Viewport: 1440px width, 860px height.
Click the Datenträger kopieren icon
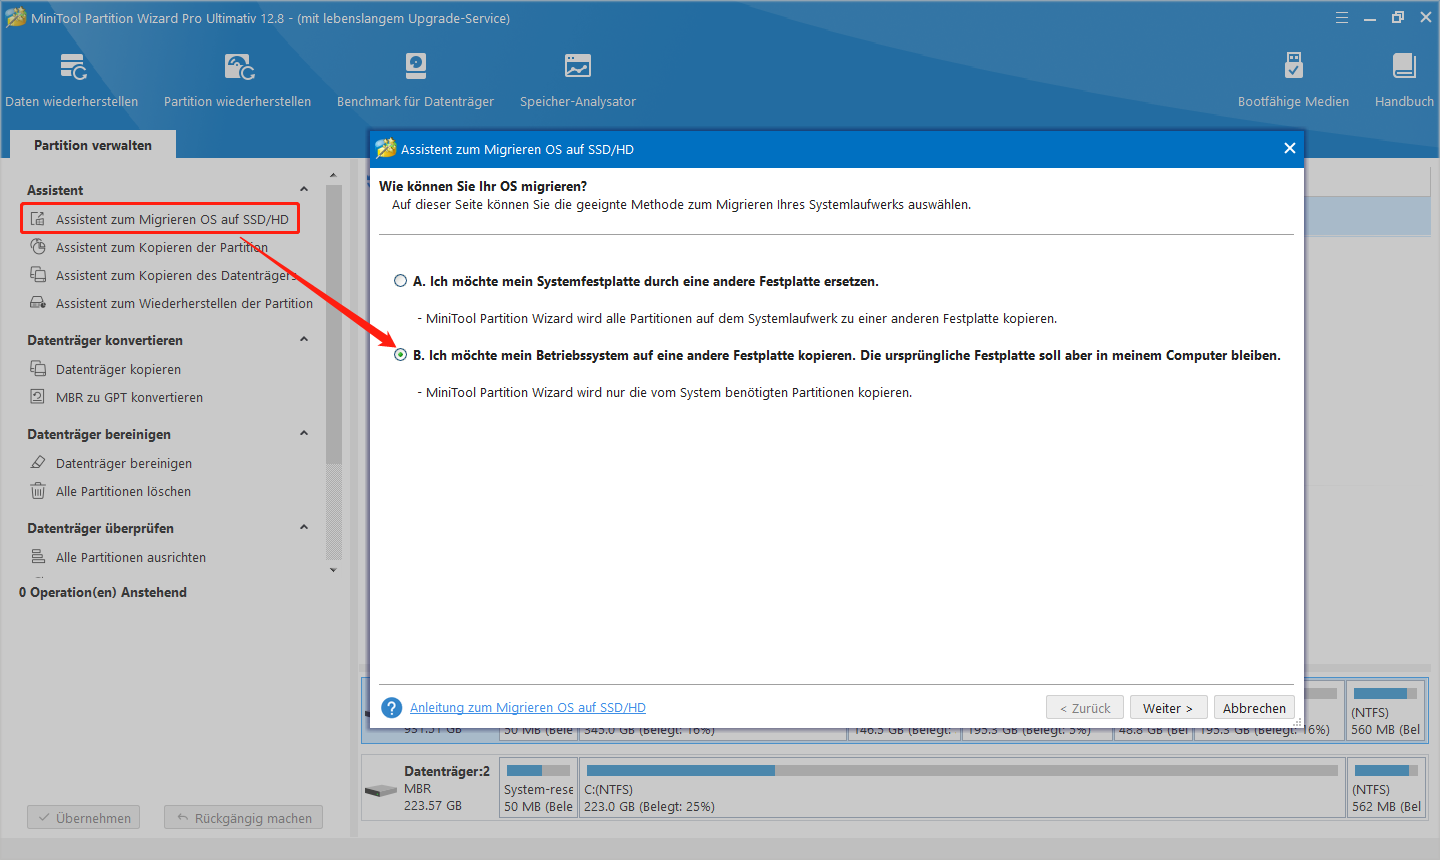click(38, 369)
